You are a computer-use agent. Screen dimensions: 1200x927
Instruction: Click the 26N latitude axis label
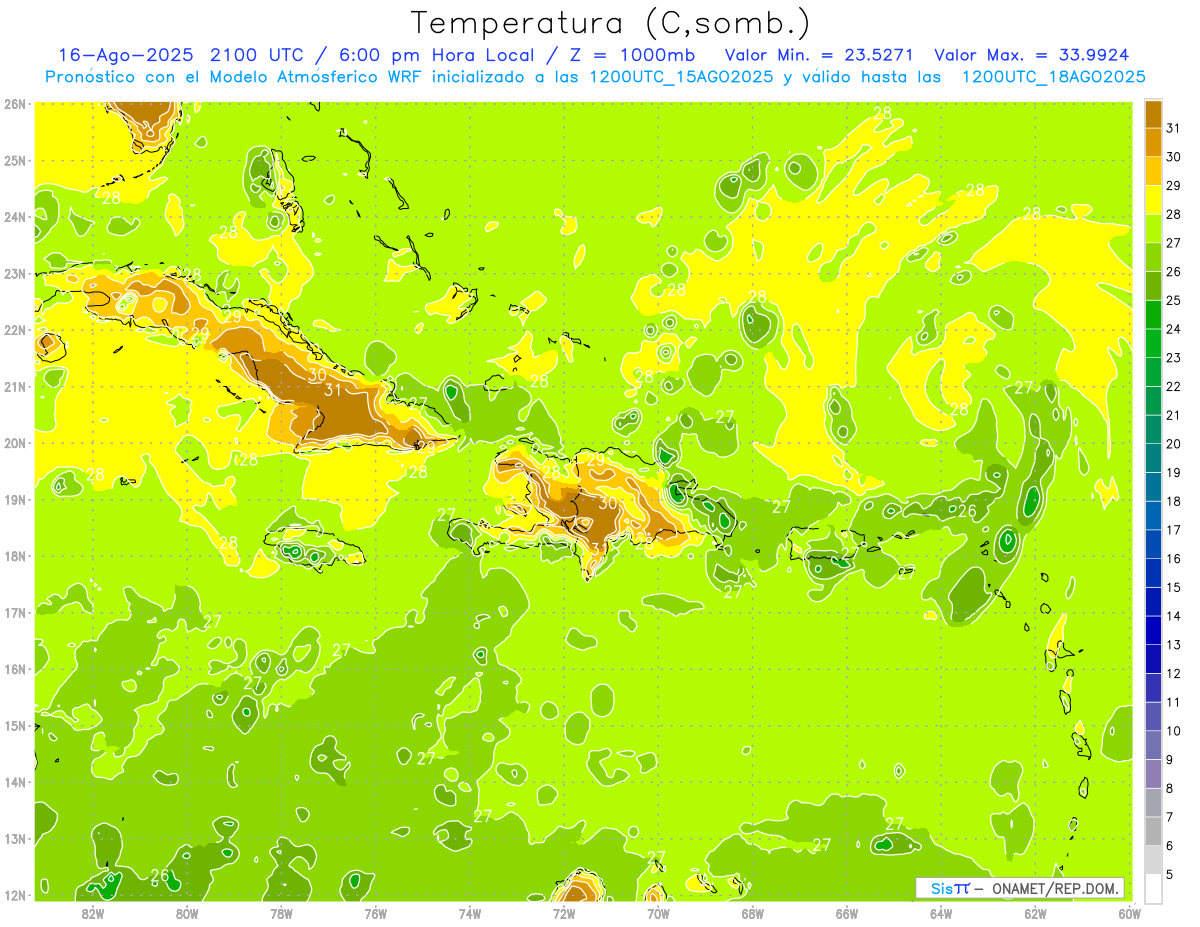coord(15,104)
